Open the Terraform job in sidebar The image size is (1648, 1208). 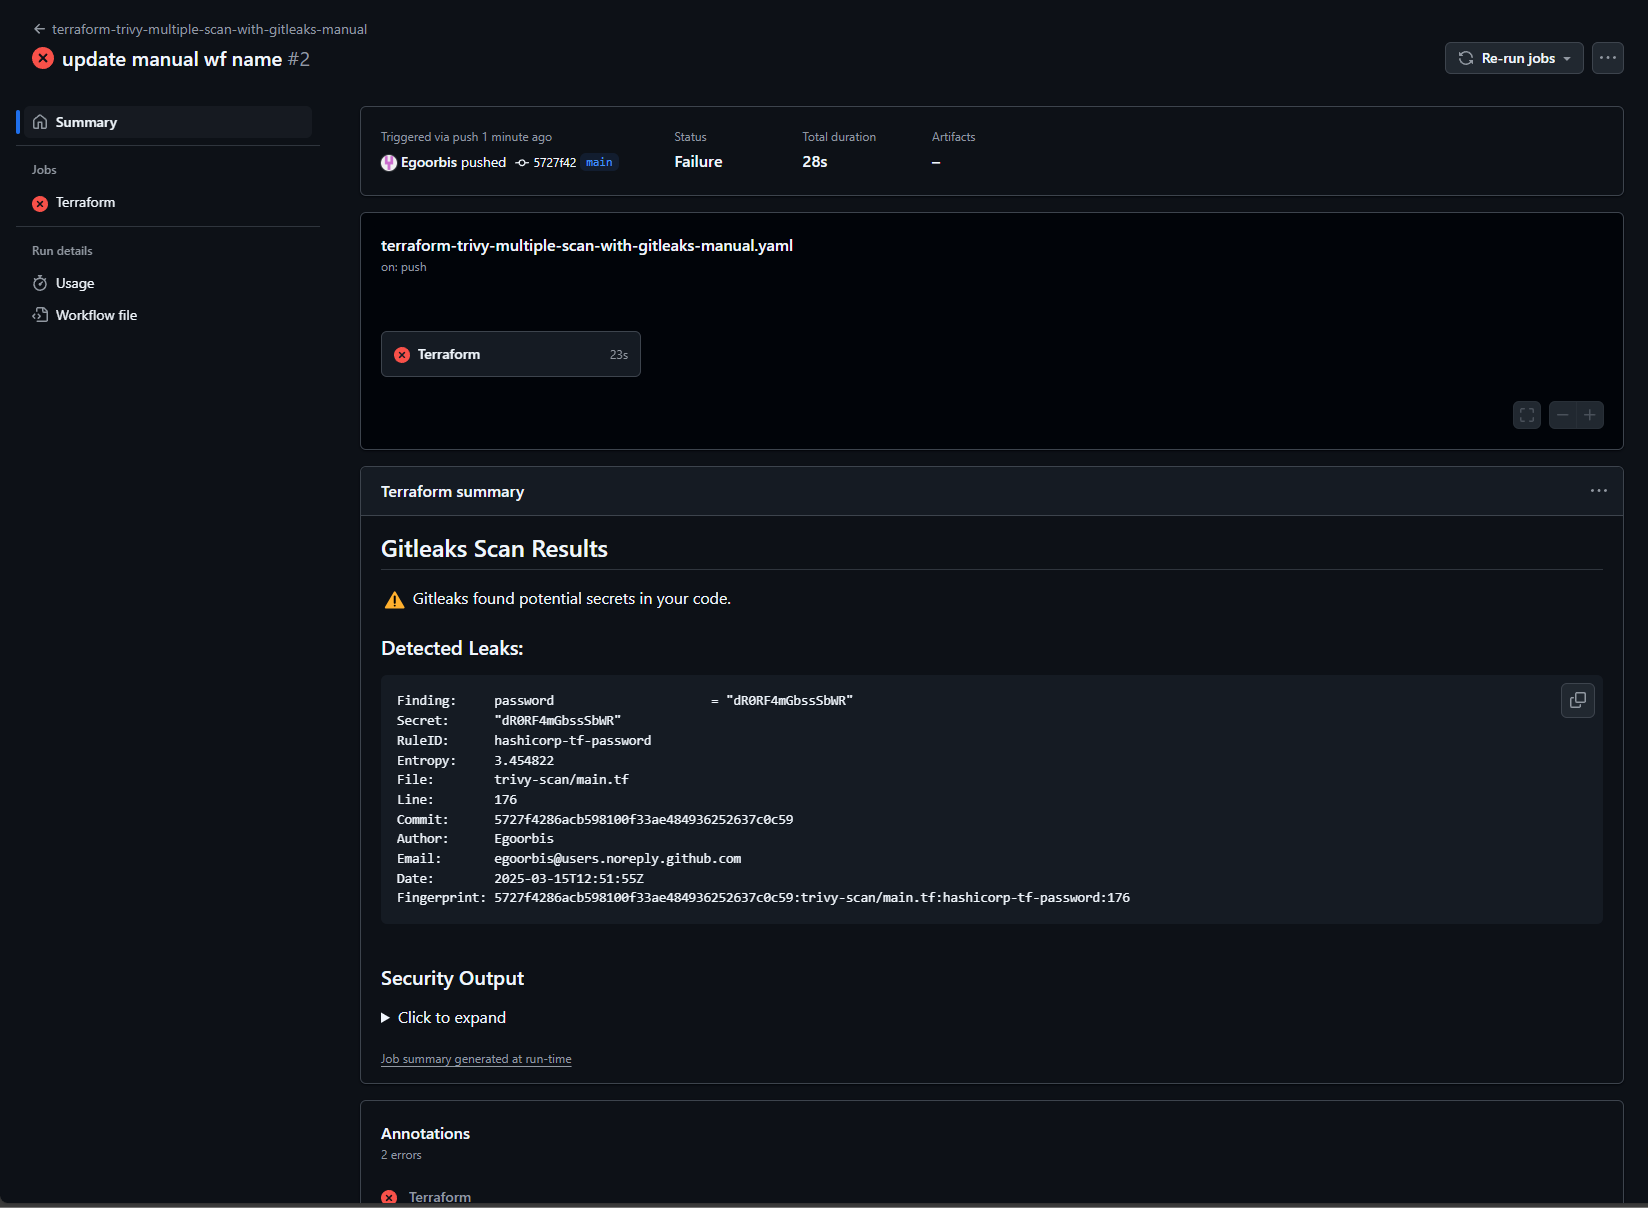point(85,203)
